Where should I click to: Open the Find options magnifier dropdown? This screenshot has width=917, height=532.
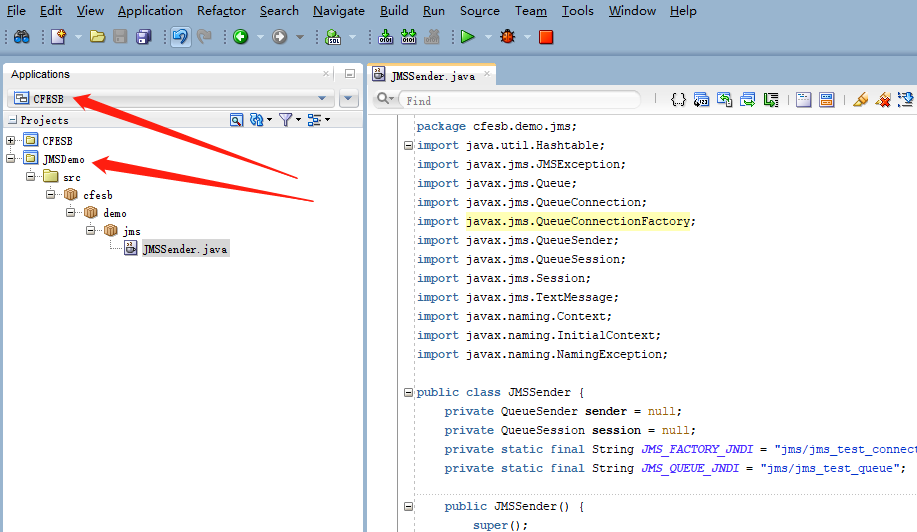(385, 99)
